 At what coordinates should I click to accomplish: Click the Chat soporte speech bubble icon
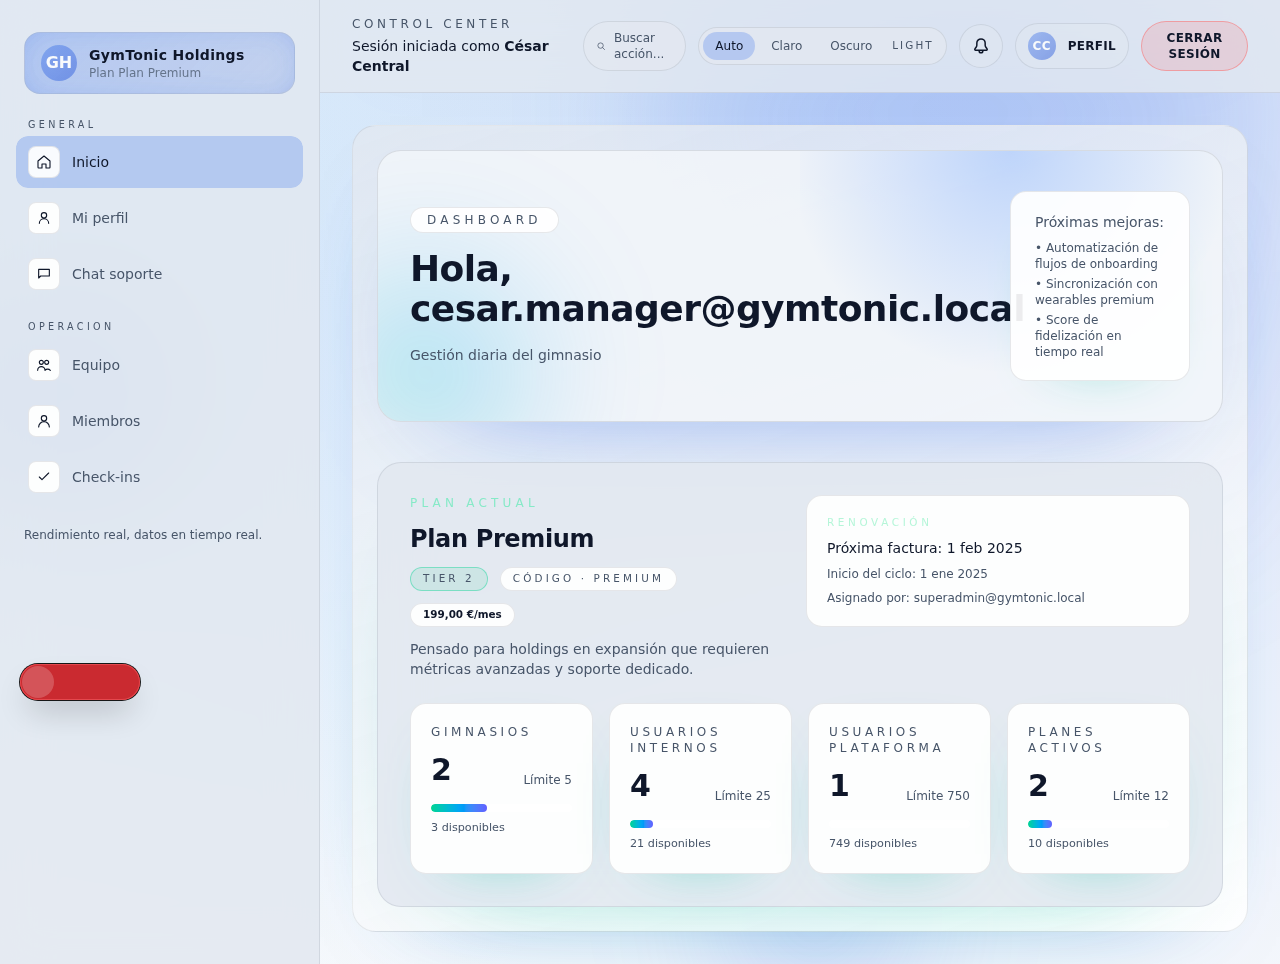click(44, 273)
